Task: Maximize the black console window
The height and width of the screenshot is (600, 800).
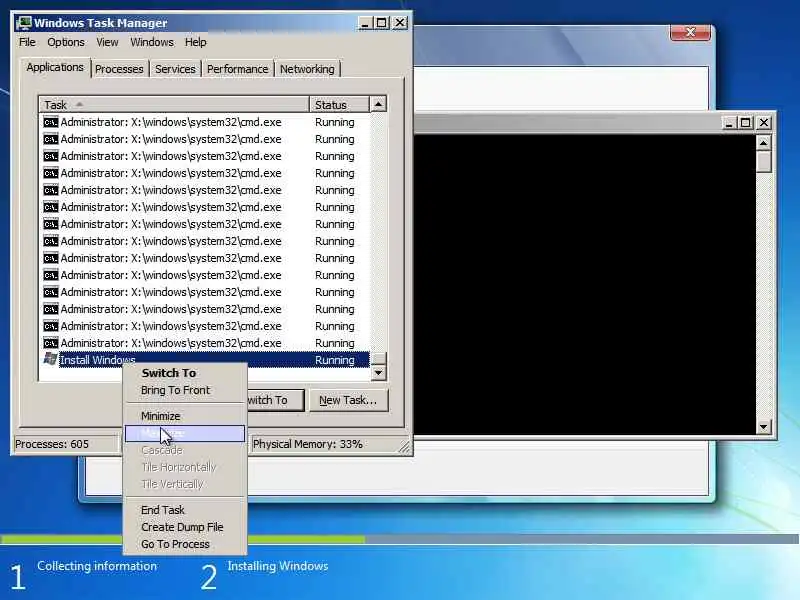Action: (x=745, y=122)
